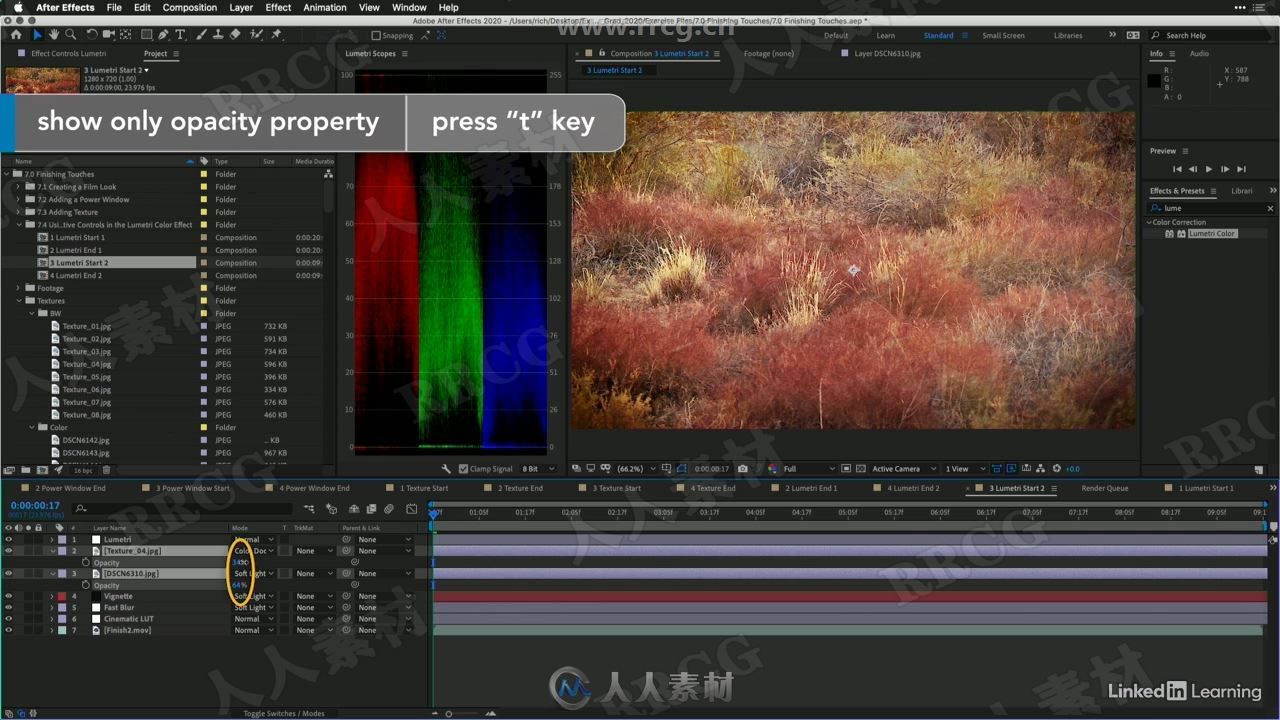Switch to Render Queue tab

1105,488
